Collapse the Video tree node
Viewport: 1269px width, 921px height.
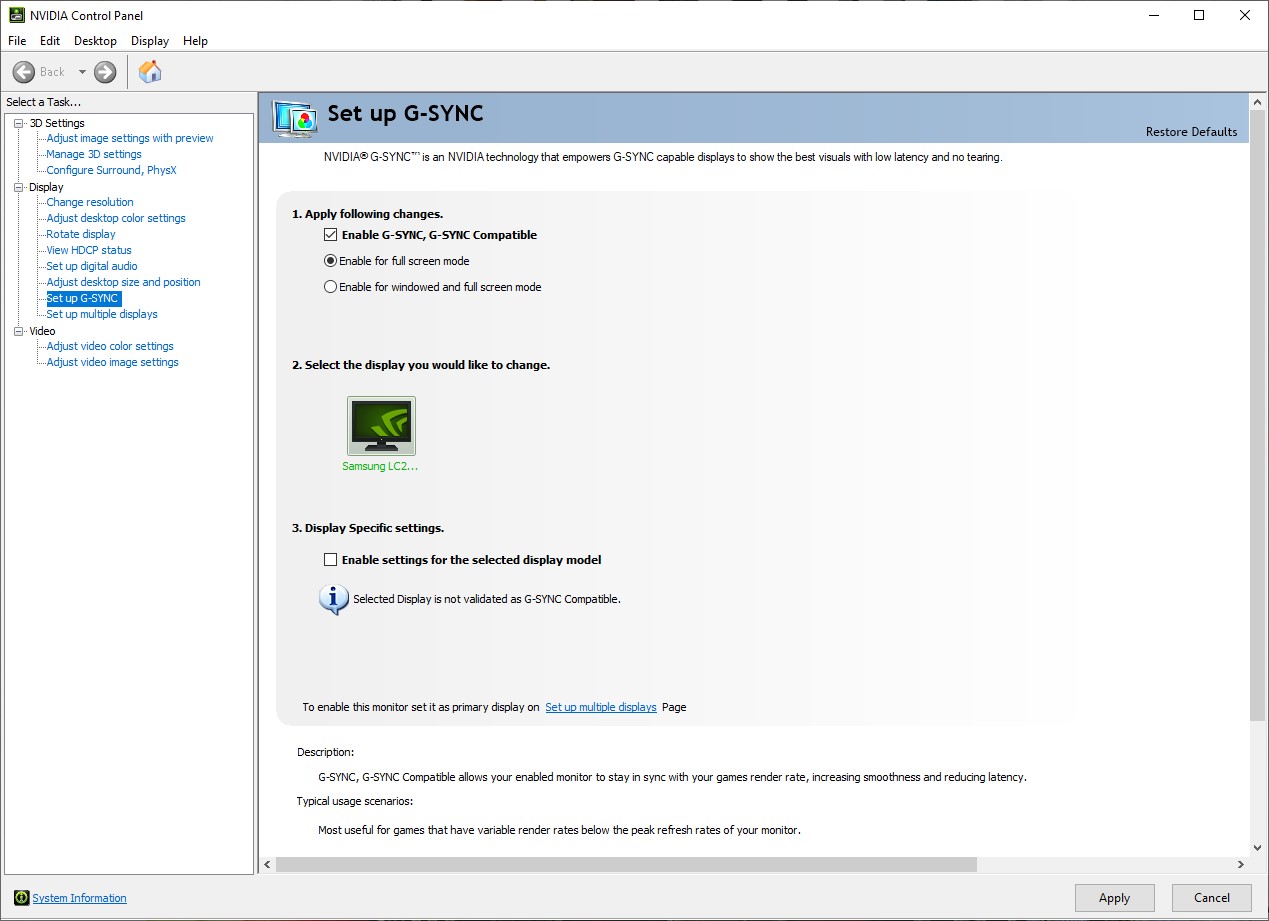18,331
